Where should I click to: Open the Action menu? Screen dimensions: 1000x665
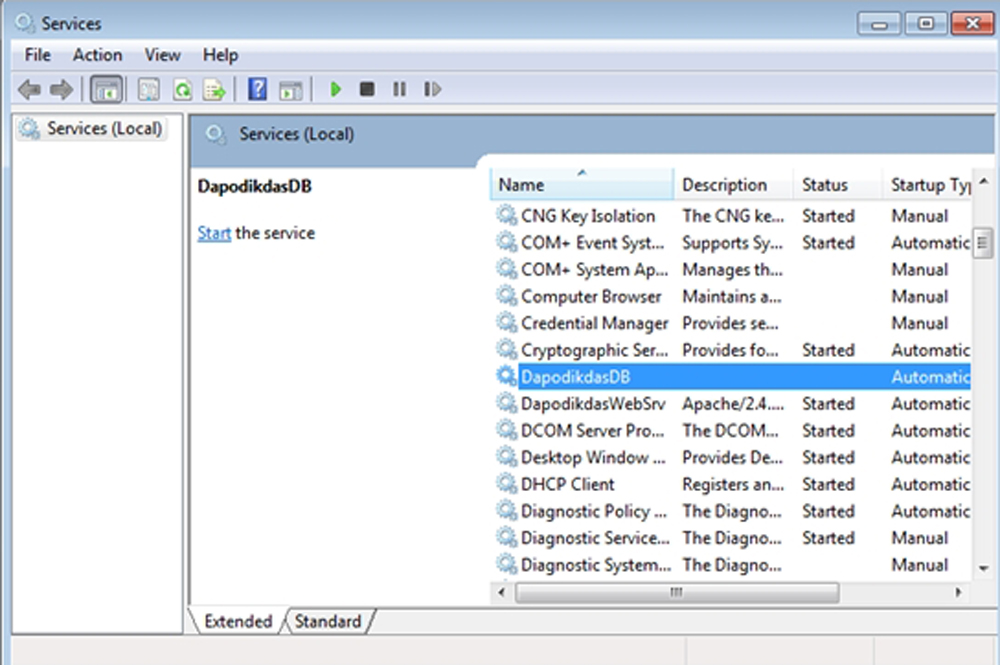point(97,55)
